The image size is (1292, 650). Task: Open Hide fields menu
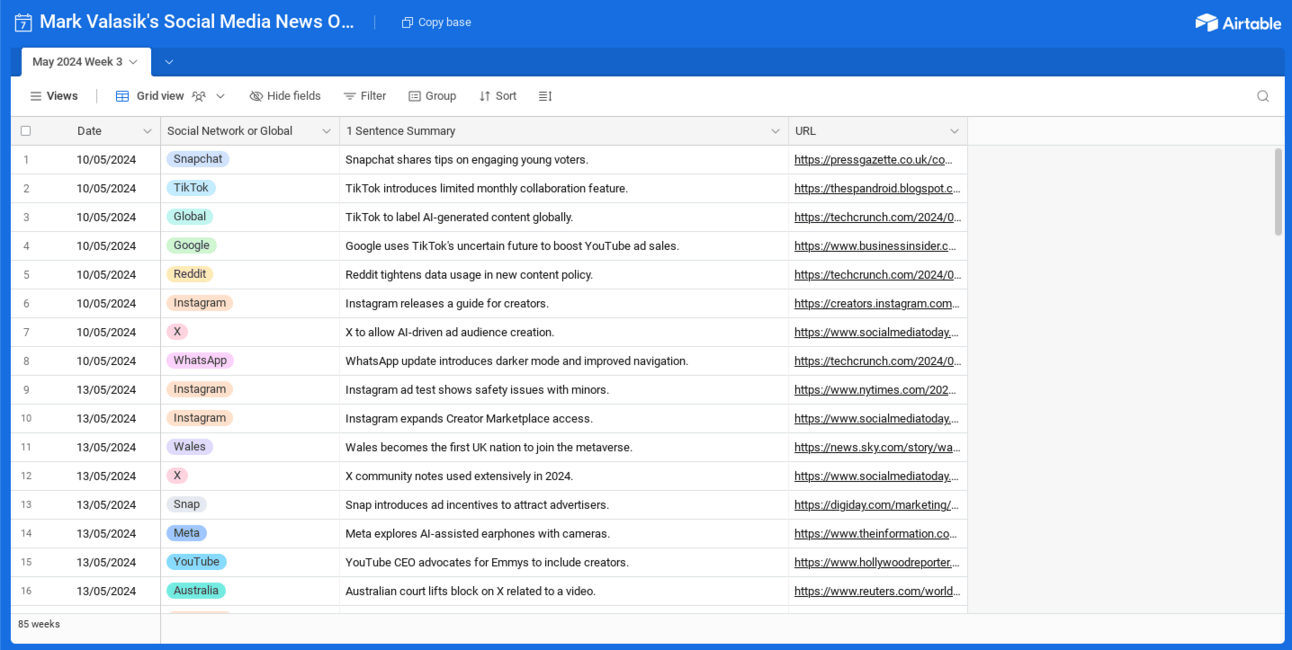pyautogui.click(x=285, y=96)
